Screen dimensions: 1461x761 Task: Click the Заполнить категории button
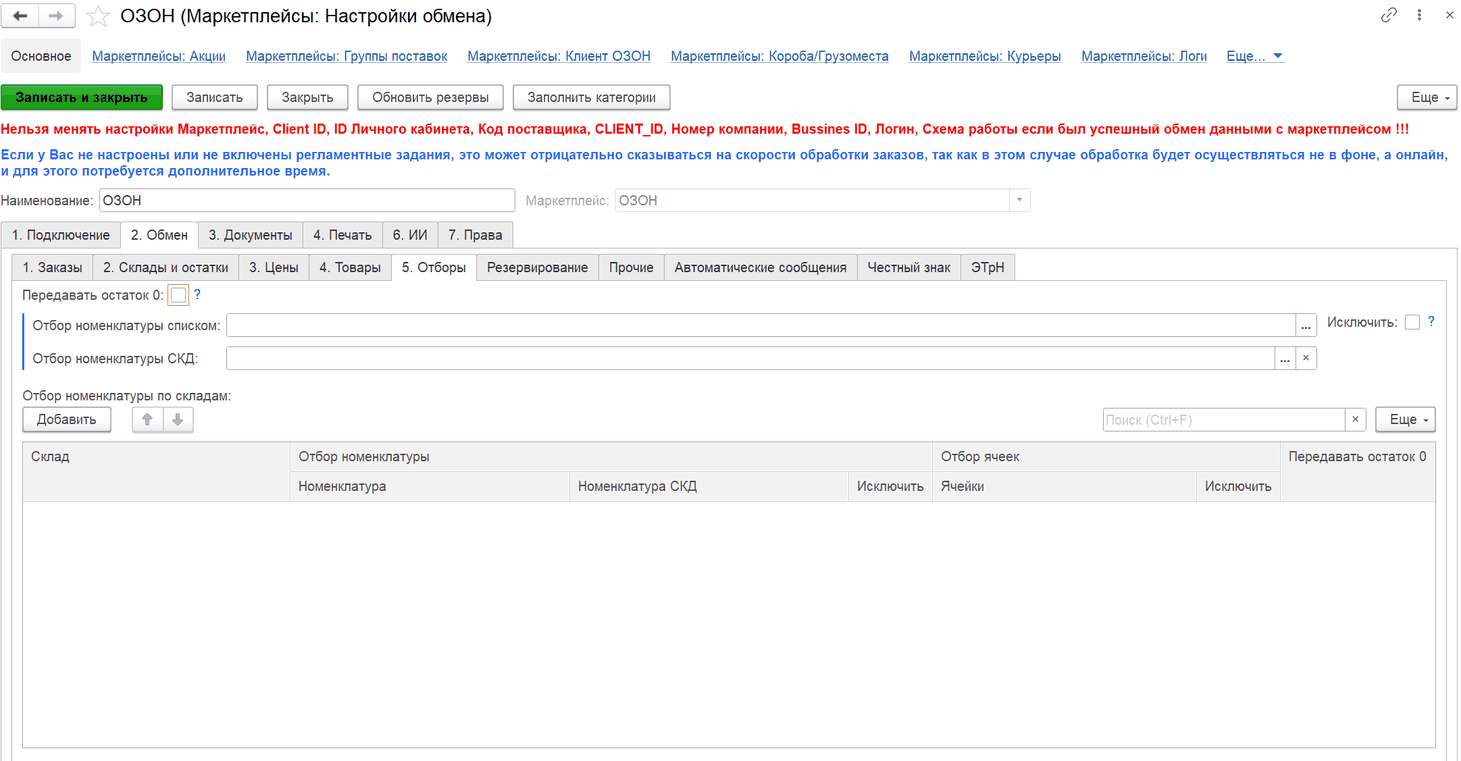coord(592,97)
